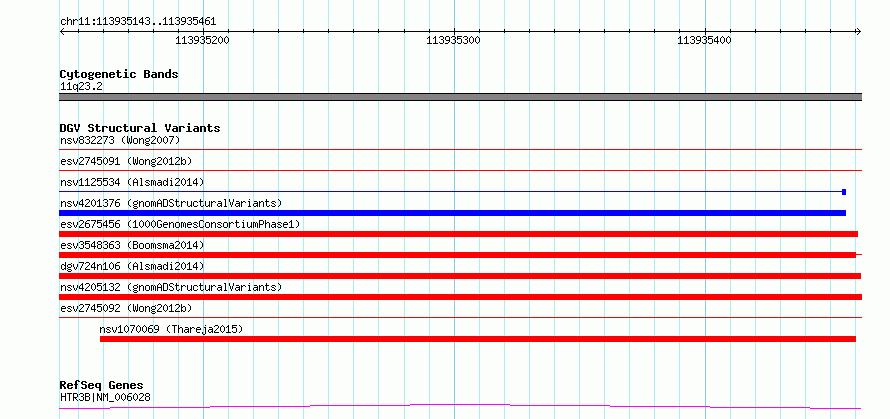The image size is (890, 419).
Task: Open variant nsv1125534 (Alsmadi2014) label
Action: point(132,182)
